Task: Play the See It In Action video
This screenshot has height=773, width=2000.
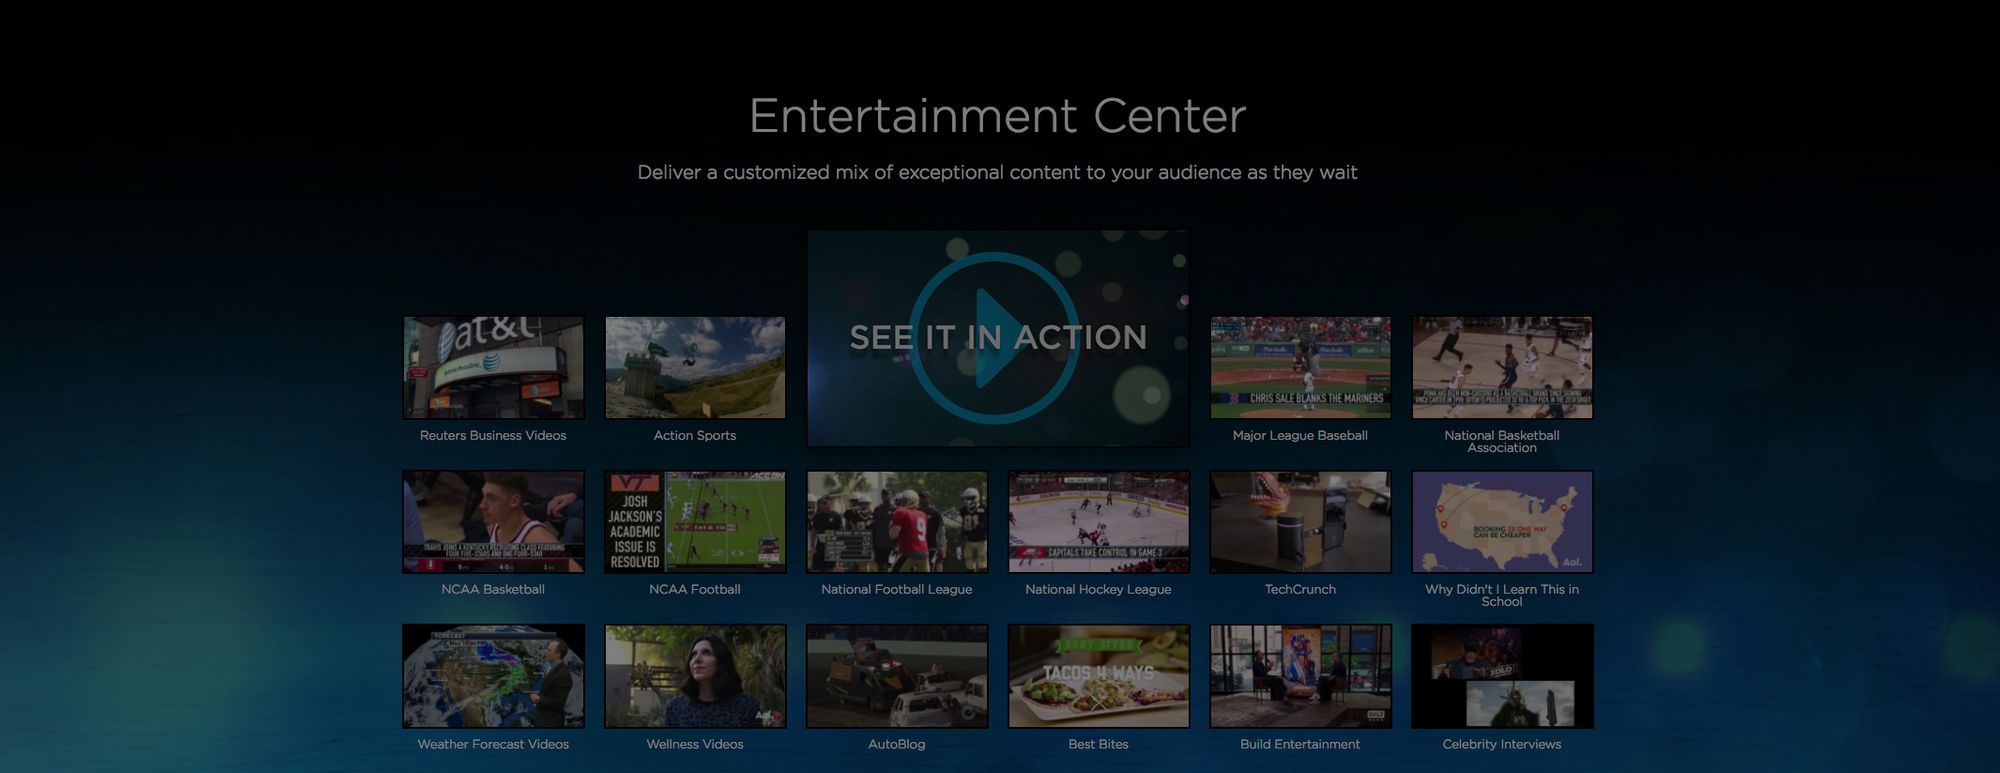Action: 997,338
